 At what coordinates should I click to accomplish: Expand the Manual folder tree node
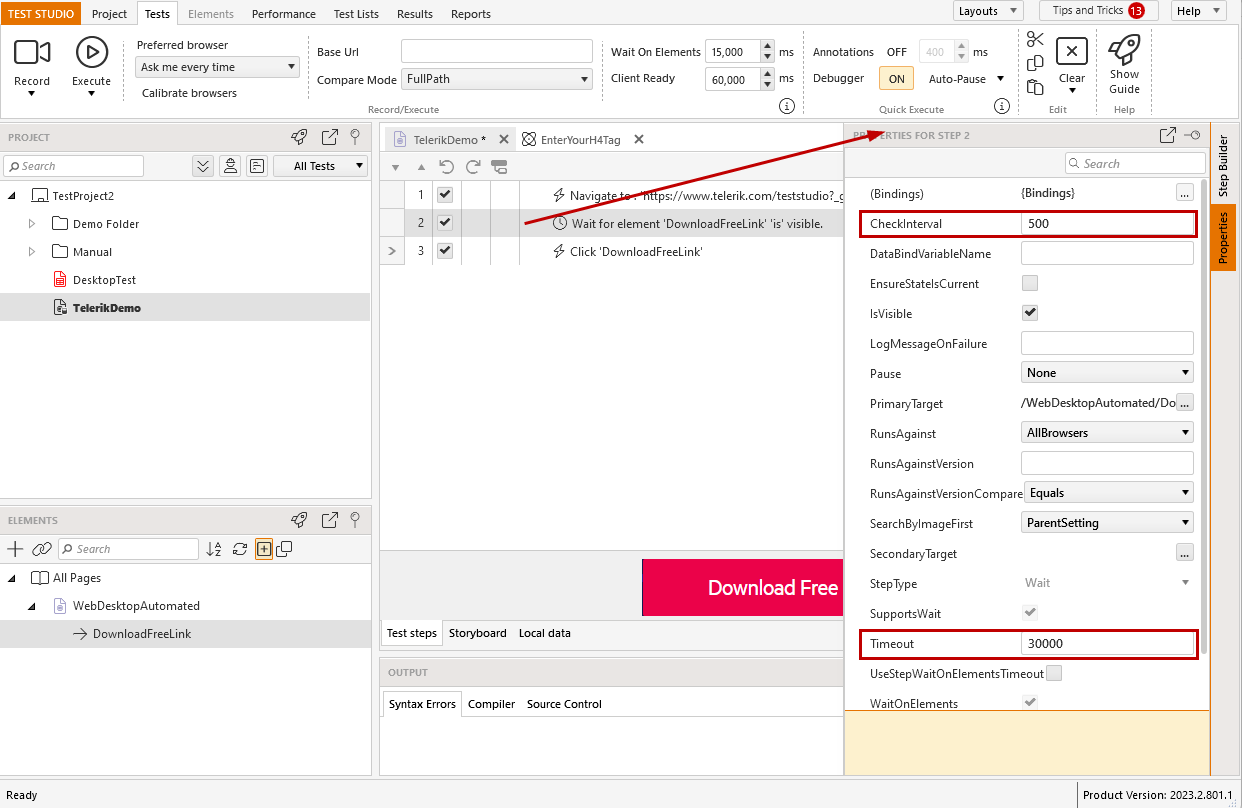click(x=31, y=252)
